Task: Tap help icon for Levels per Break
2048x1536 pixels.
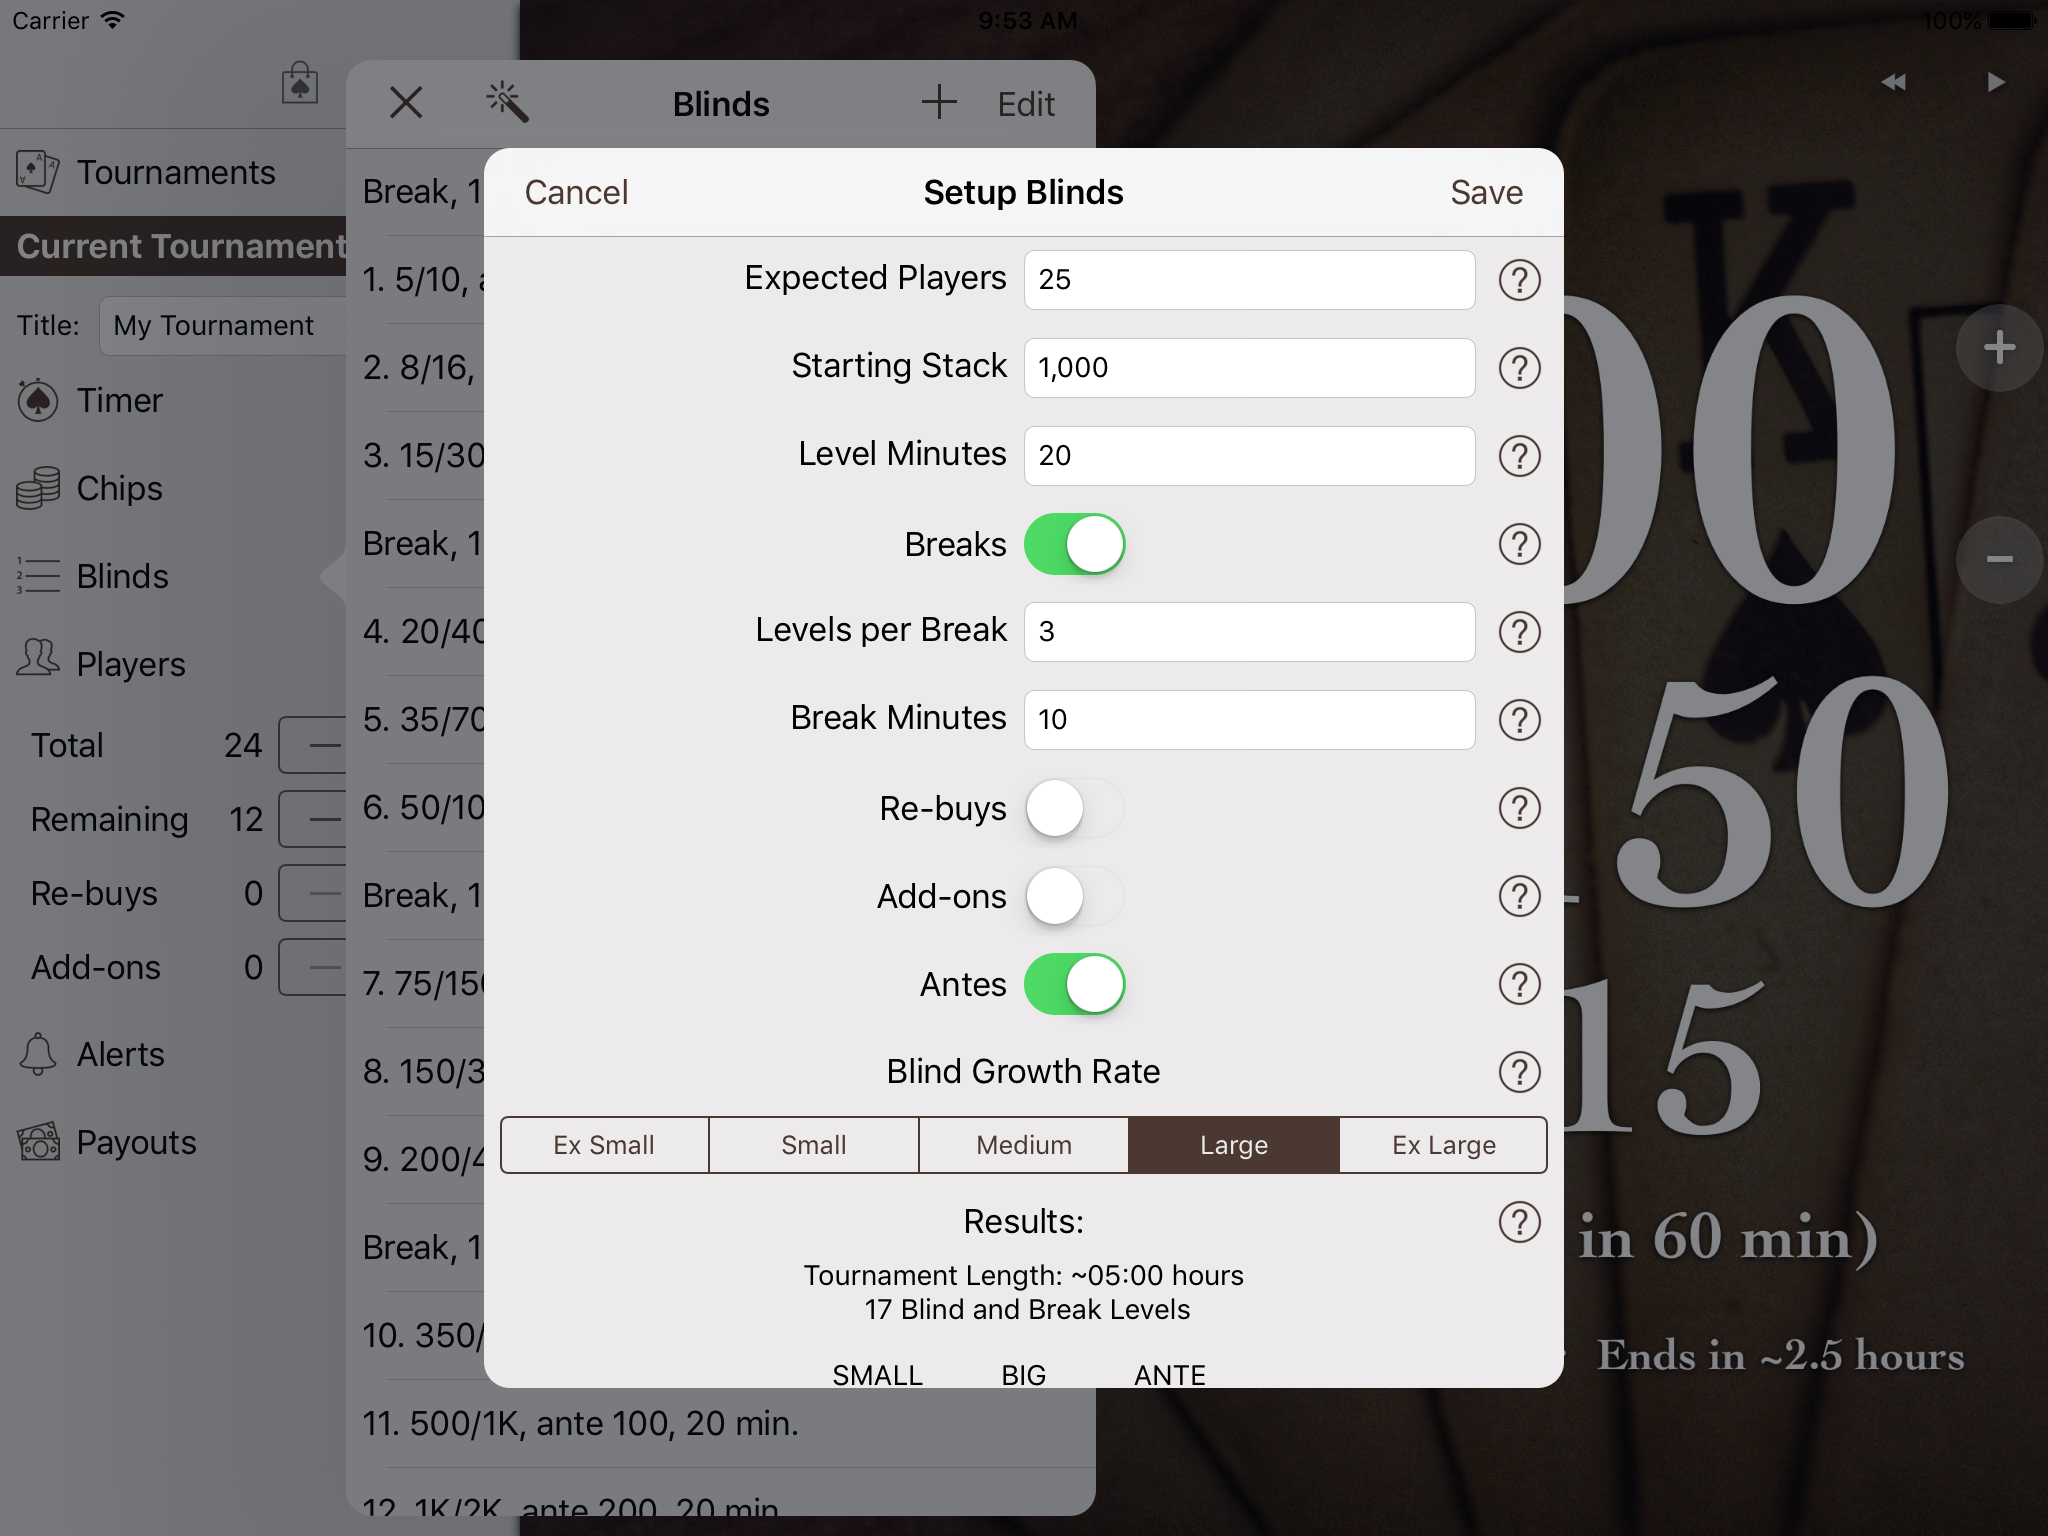Action: click(1519, 632)
